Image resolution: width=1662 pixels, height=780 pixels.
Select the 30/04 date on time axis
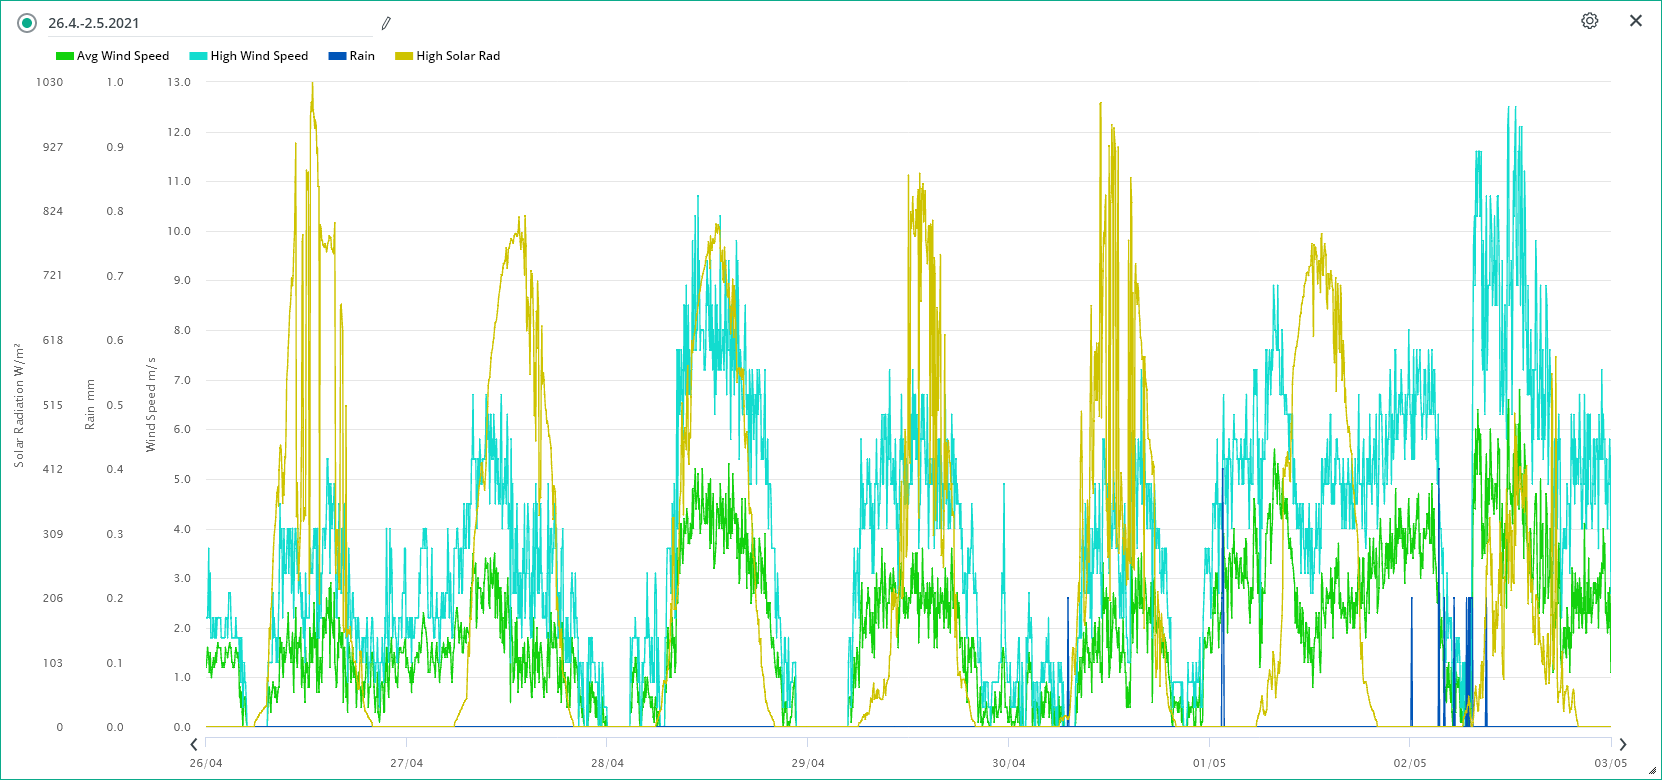pos(1008,763)
